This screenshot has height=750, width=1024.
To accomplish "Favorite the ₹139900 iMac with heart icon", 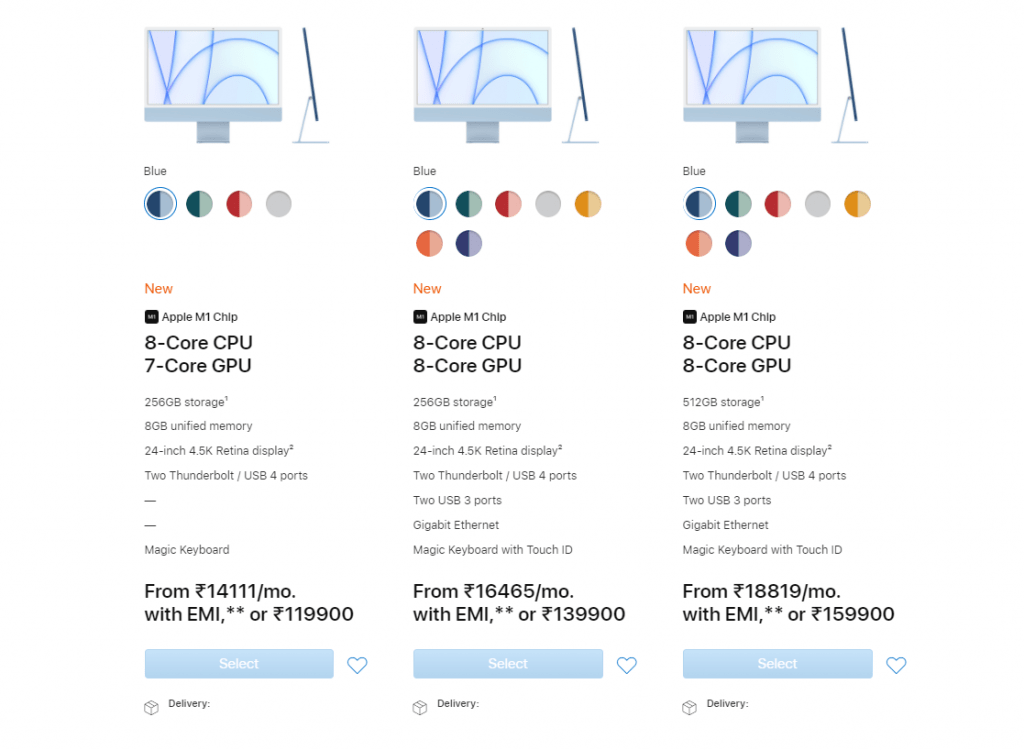I will [627, 665].
